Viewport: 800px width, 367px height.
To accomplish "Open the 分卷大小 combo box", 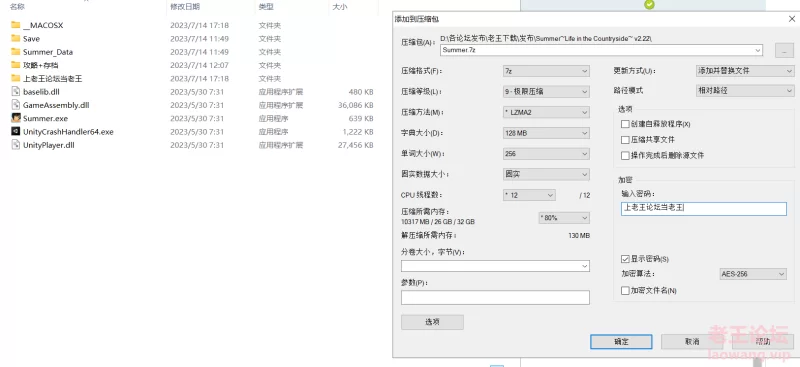I will (x=495, y=266).
